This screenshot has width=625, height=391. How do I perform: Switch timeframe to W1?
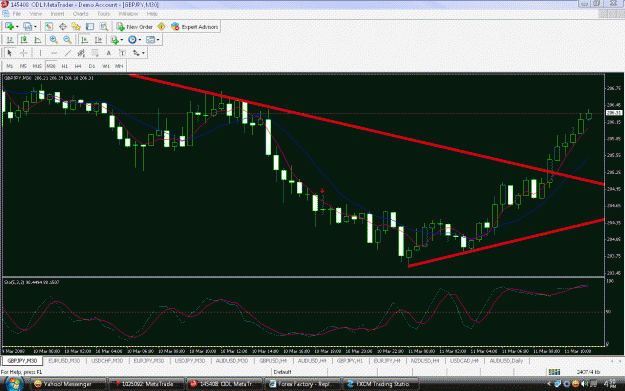pos(106,66)
